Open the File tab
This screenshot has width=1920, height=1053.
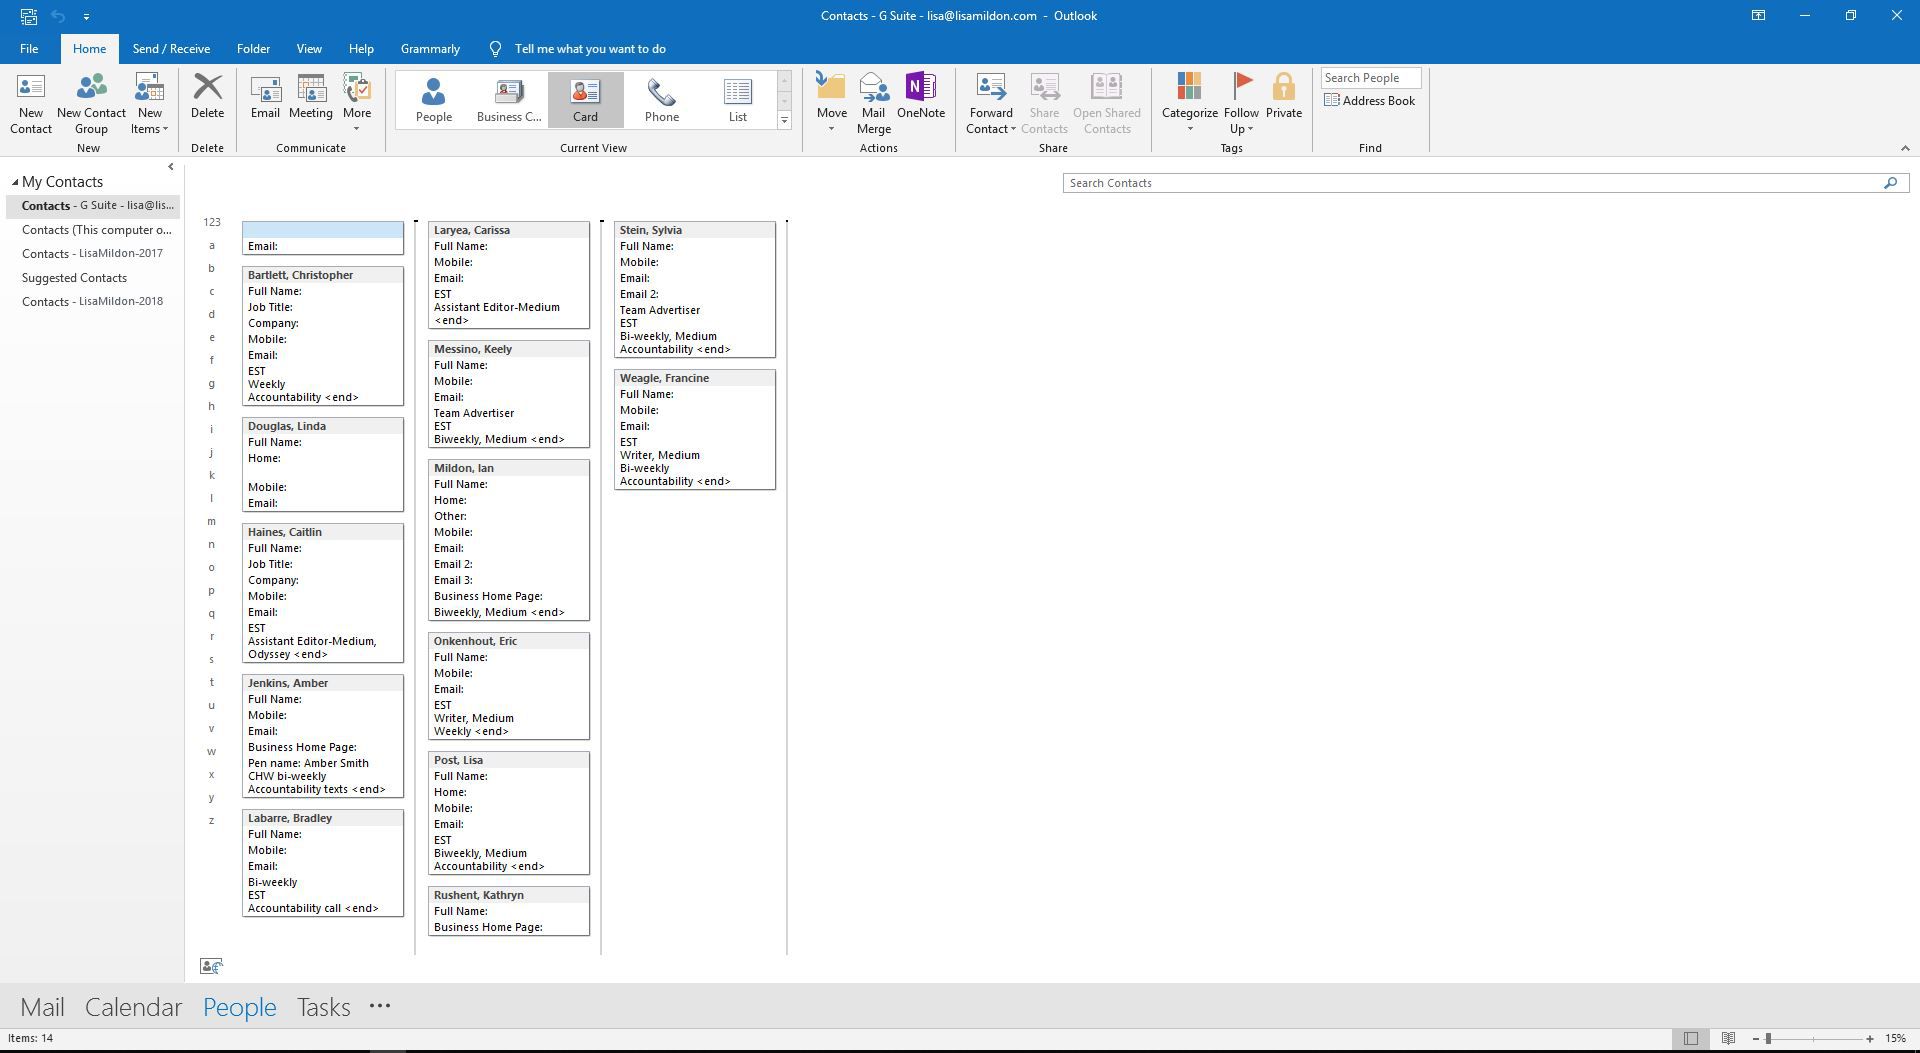coord(29,49)
